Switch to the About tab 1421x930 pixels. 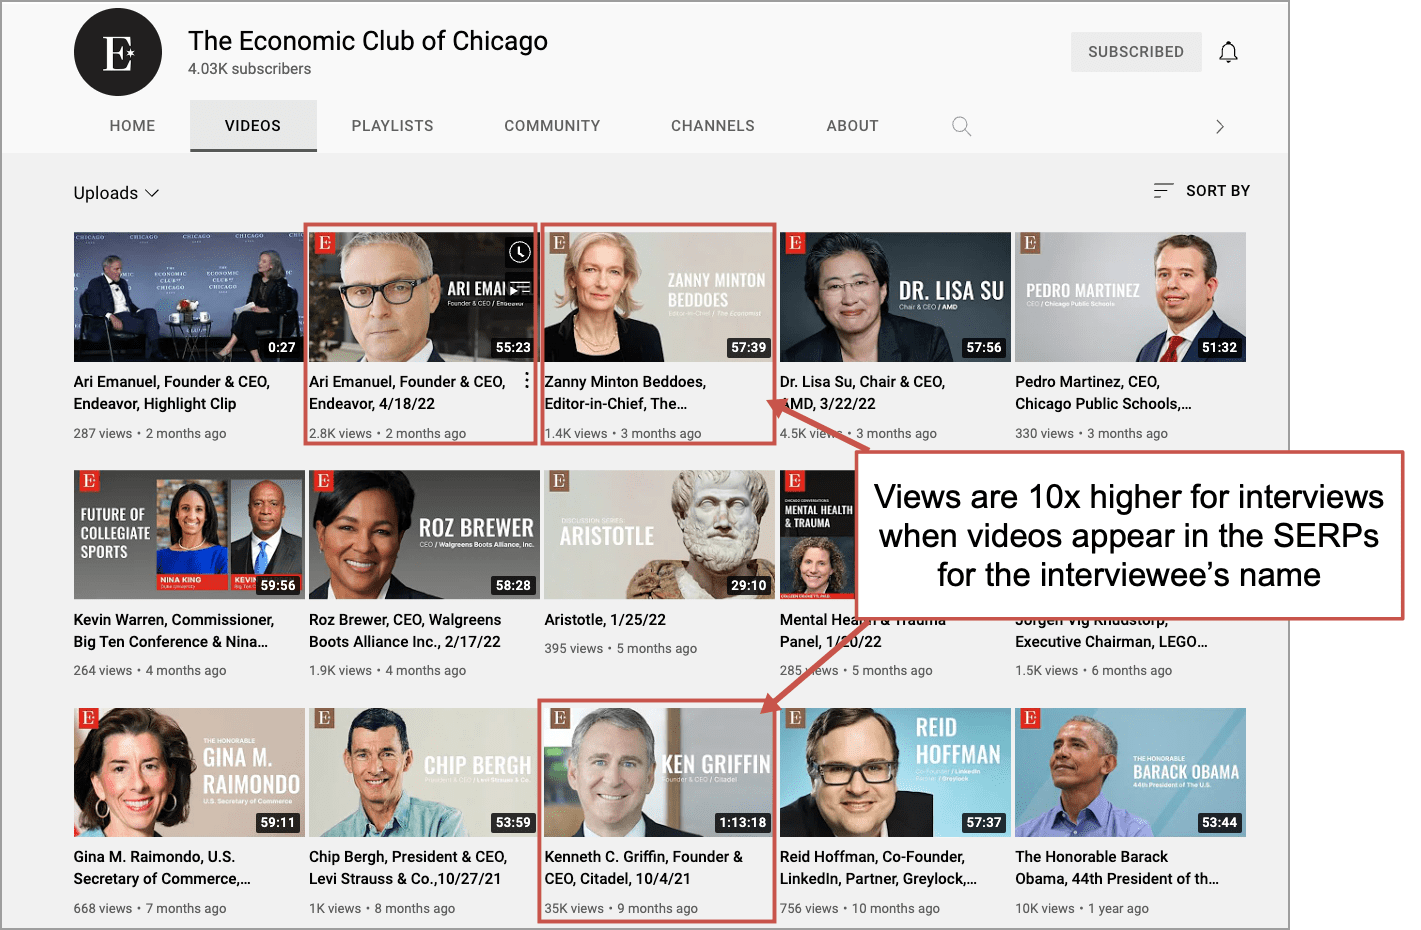[852, 126]
